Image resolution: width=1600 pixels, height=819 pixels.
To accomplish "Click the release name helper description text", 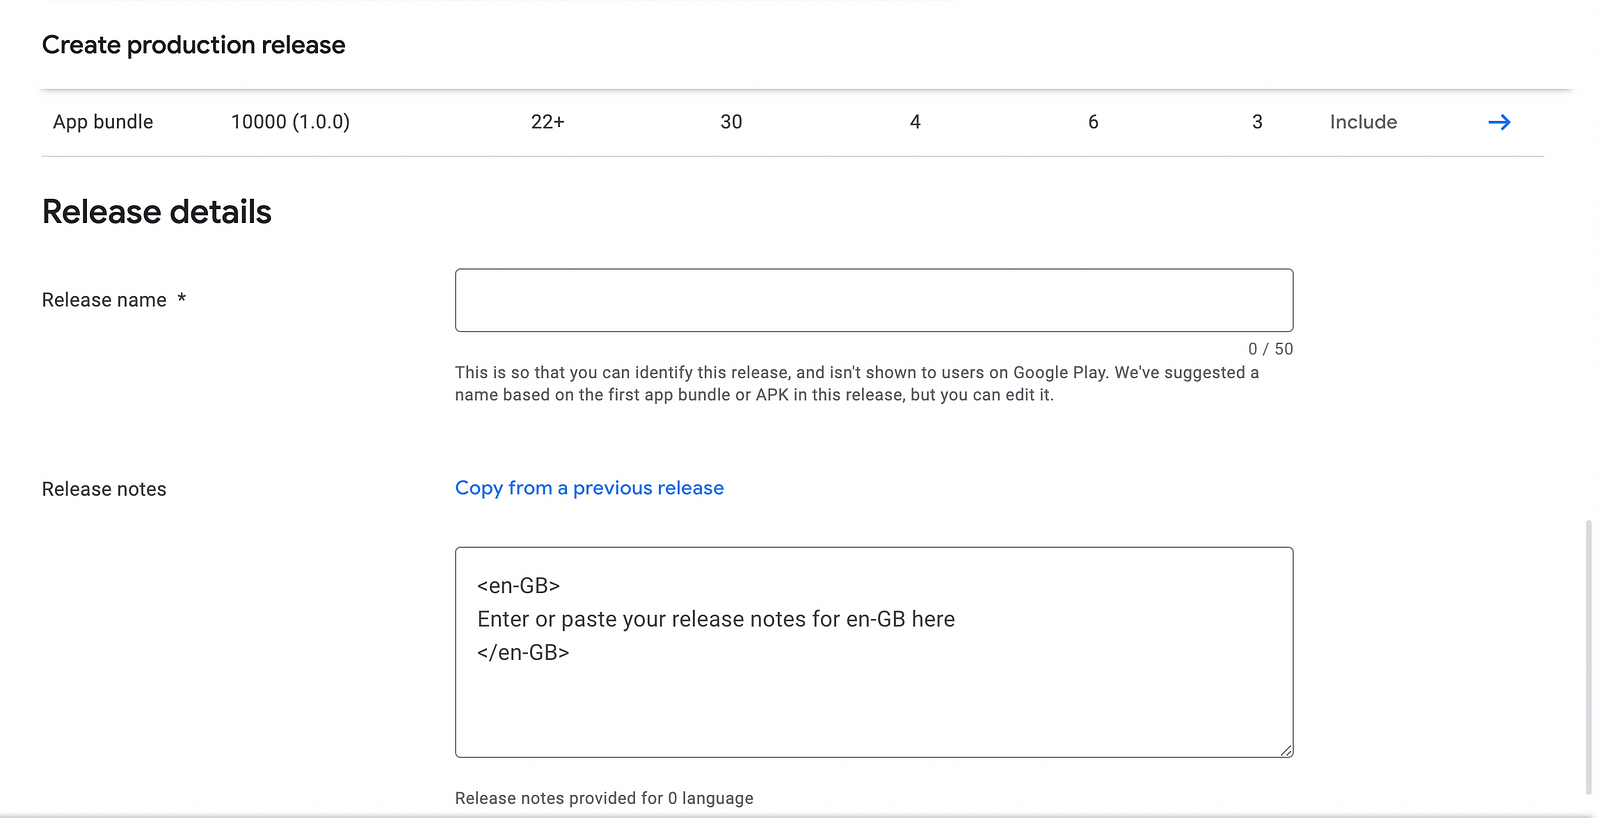I will [x=857, y=384].
